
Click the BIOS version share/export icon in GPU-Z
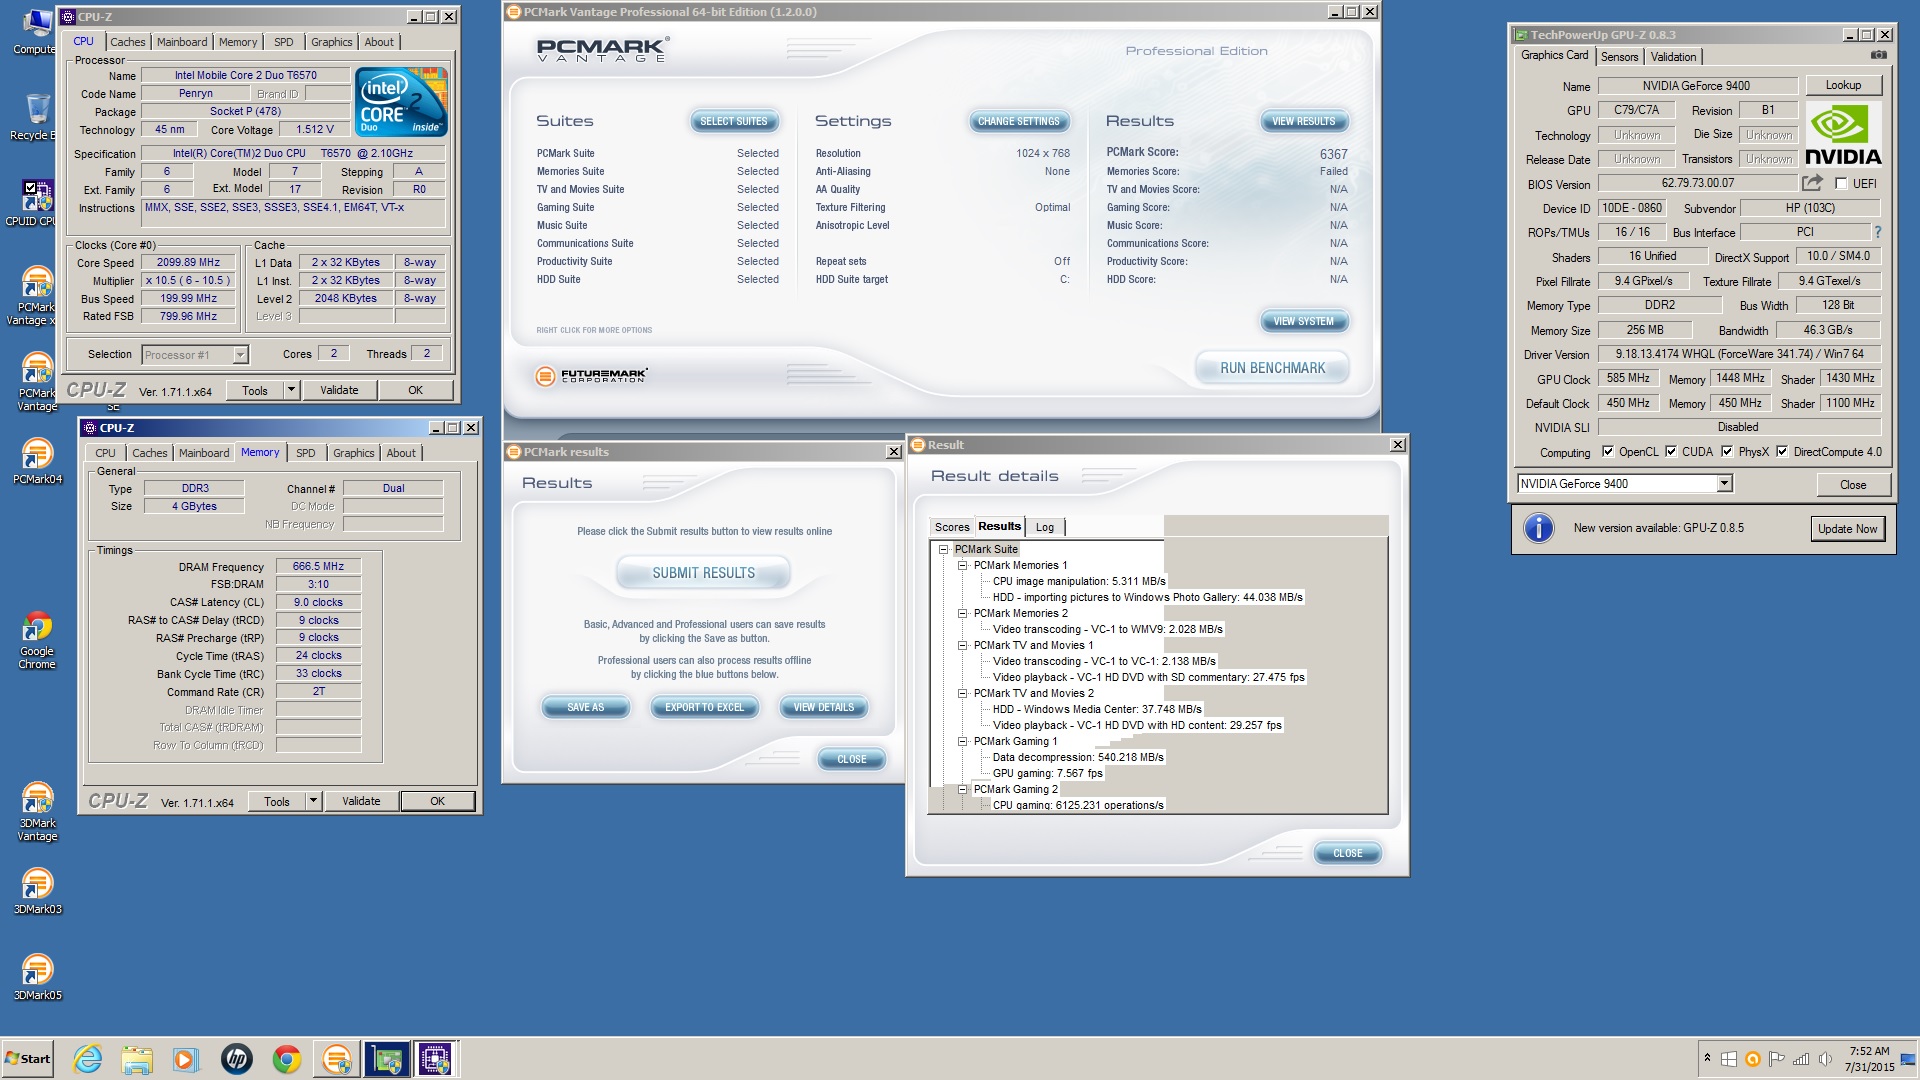1812,183
